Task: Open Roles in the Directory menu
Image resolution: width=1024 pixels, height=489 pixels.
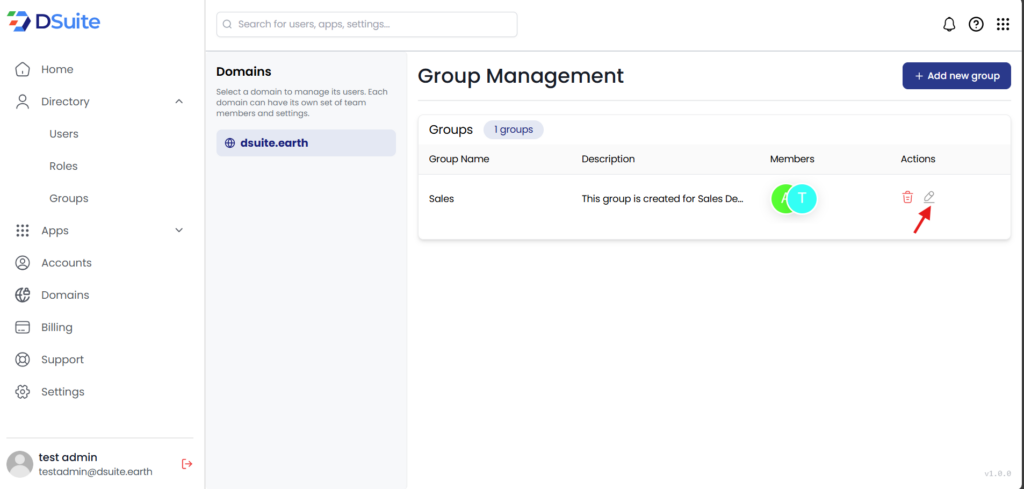Action: click(63, 166)
